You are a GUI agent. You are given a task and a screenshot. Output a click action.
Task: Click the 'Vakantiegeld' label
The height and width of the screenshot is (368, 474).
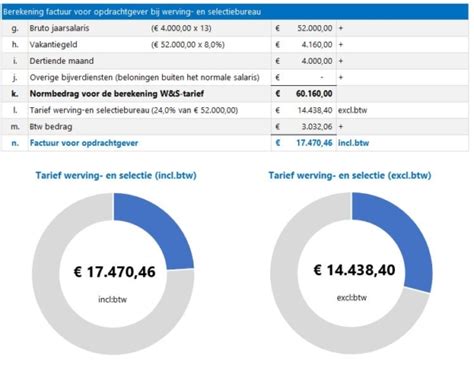click(53, 45)
